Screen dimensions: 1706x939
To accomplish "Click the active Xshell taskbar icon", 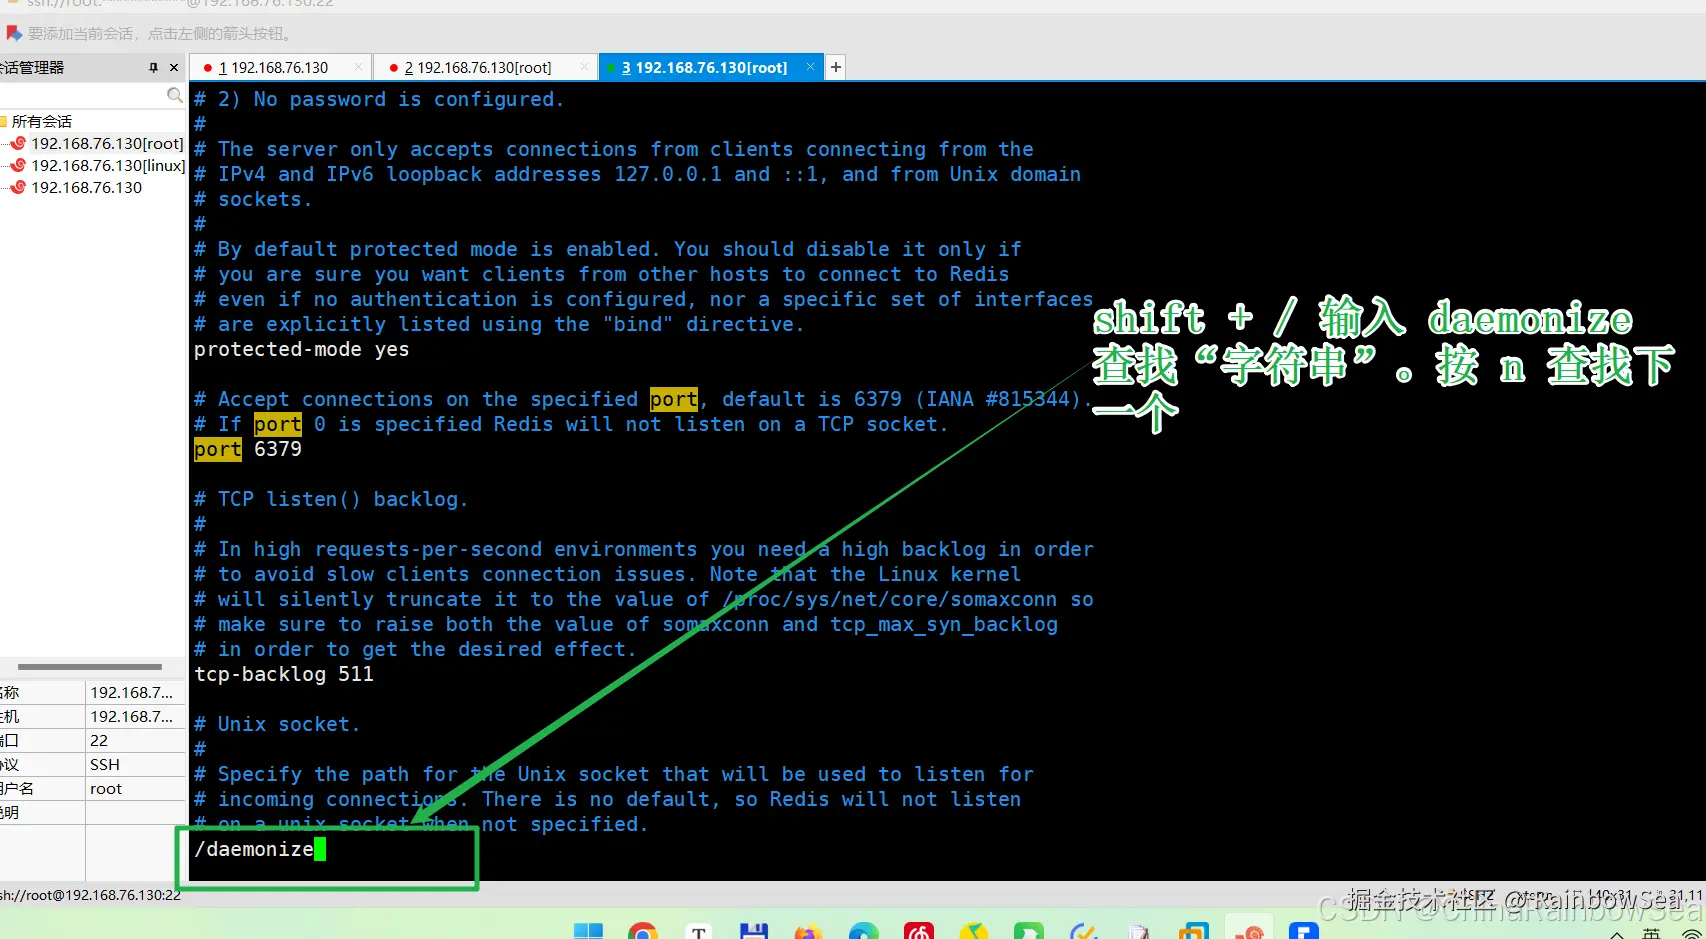I will coord(1249,930).
